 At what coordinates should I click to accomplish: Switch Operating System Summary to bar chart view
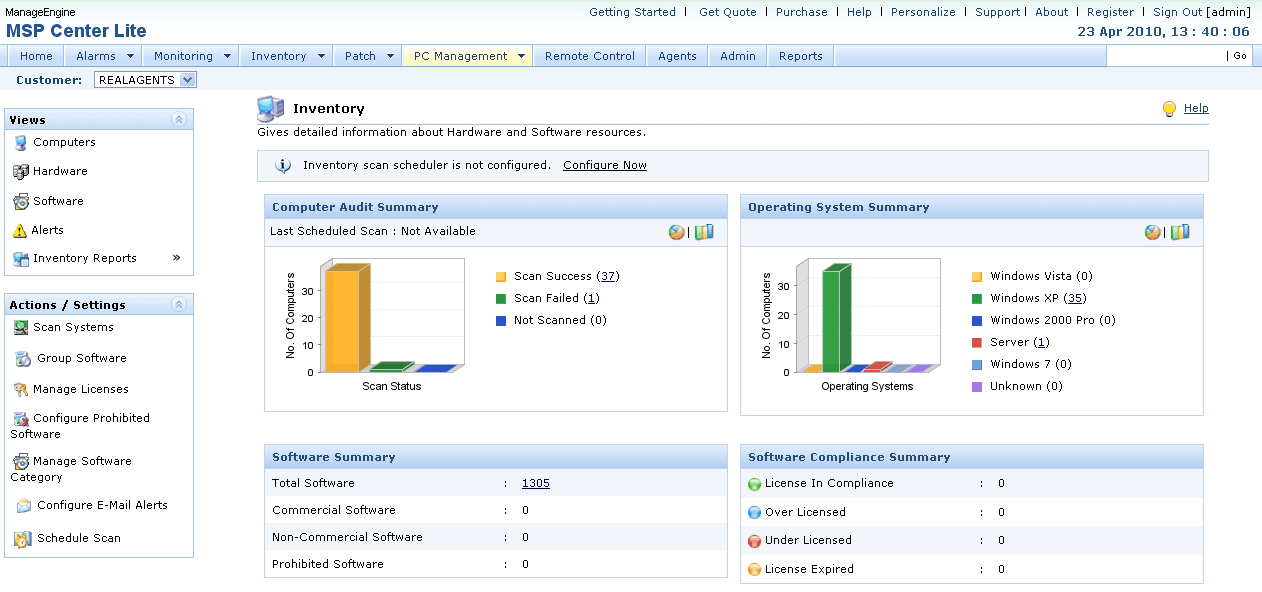(x=1181, y=232)
